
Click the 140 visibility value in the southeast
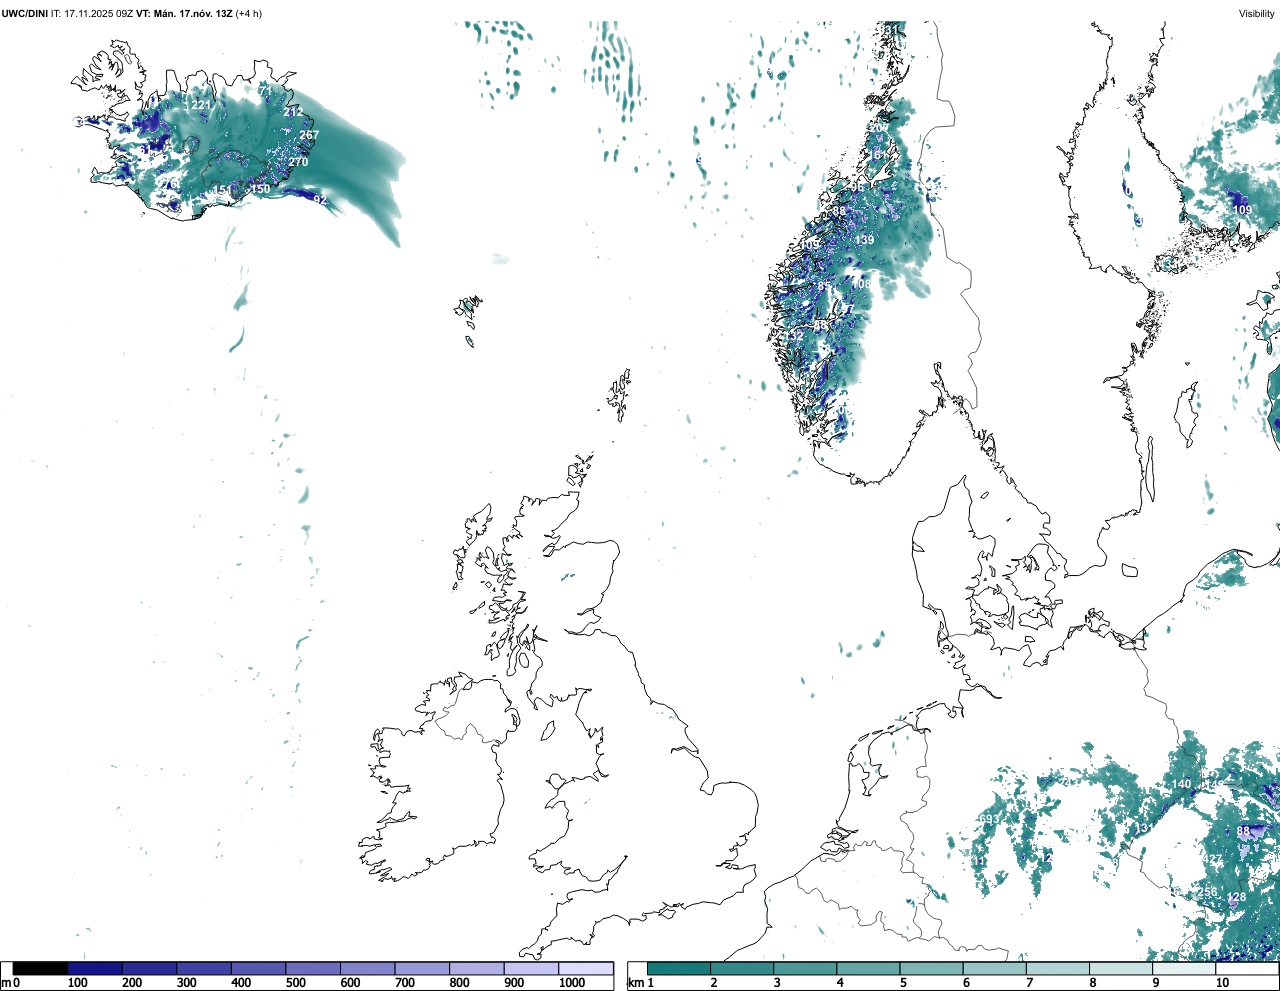[x=1182, y=784]
